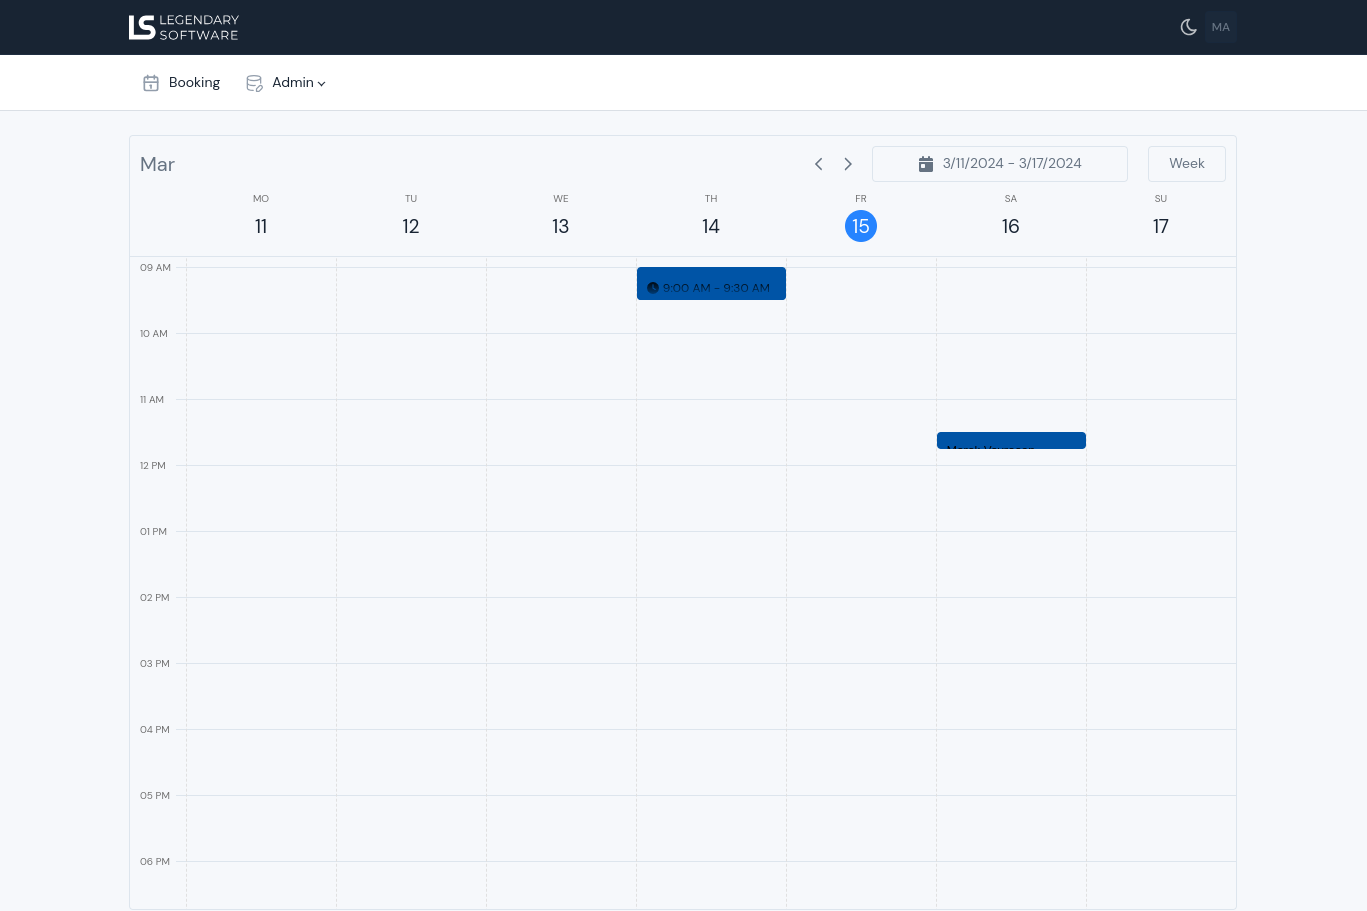Click the clock icon on Thursday booking
The height and width of the screenshot is (911, 1367).
(x=653, y=288)
